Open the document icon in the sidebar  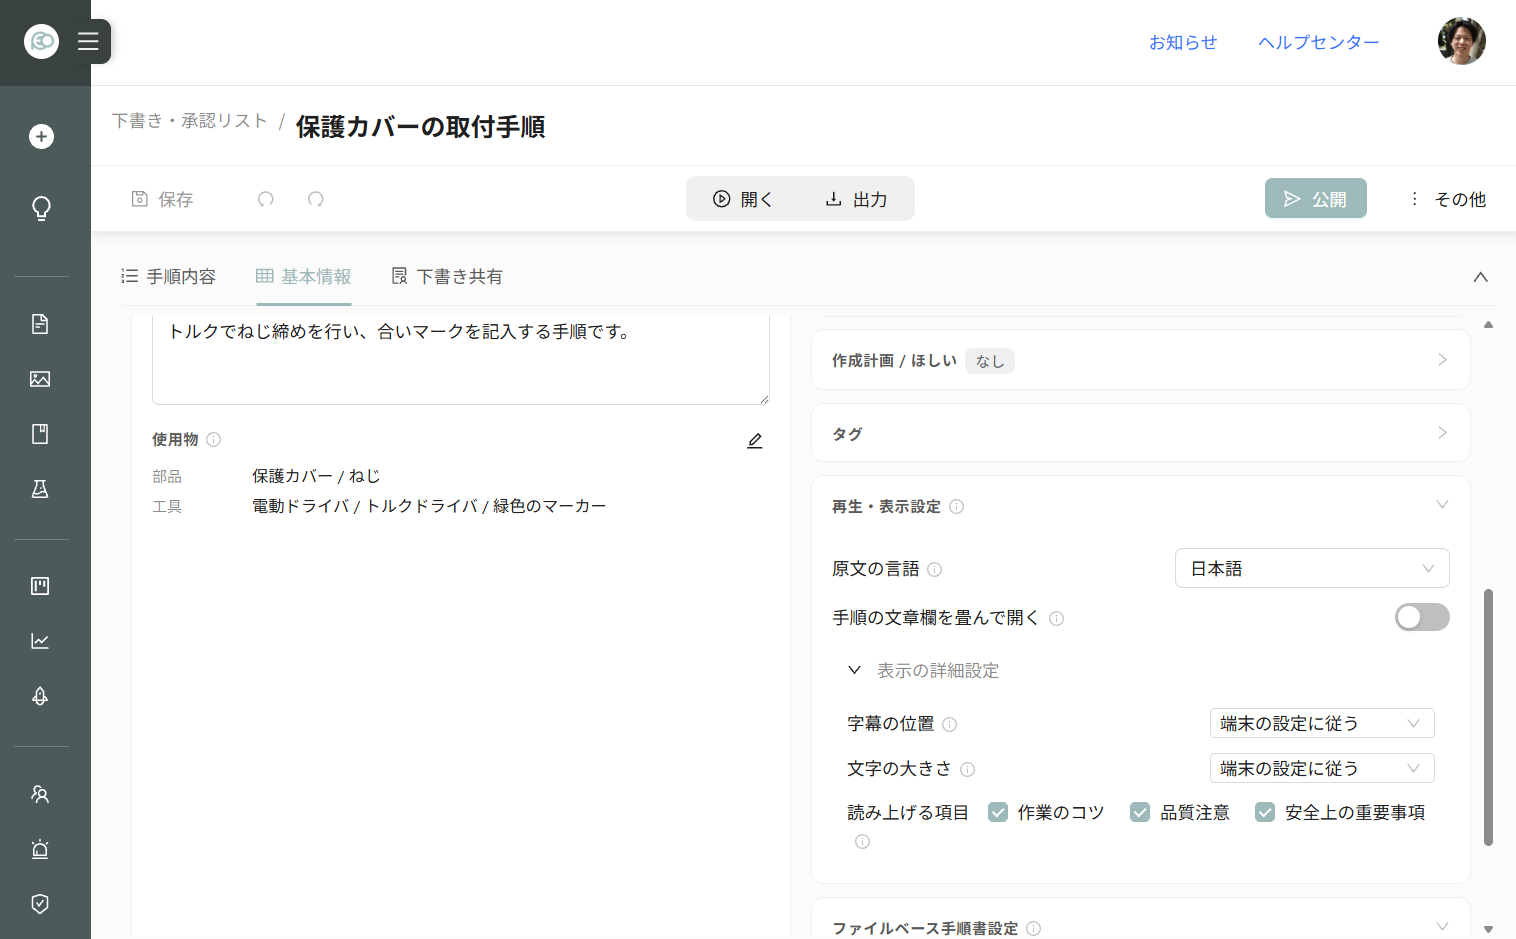[x=40, y=324]
